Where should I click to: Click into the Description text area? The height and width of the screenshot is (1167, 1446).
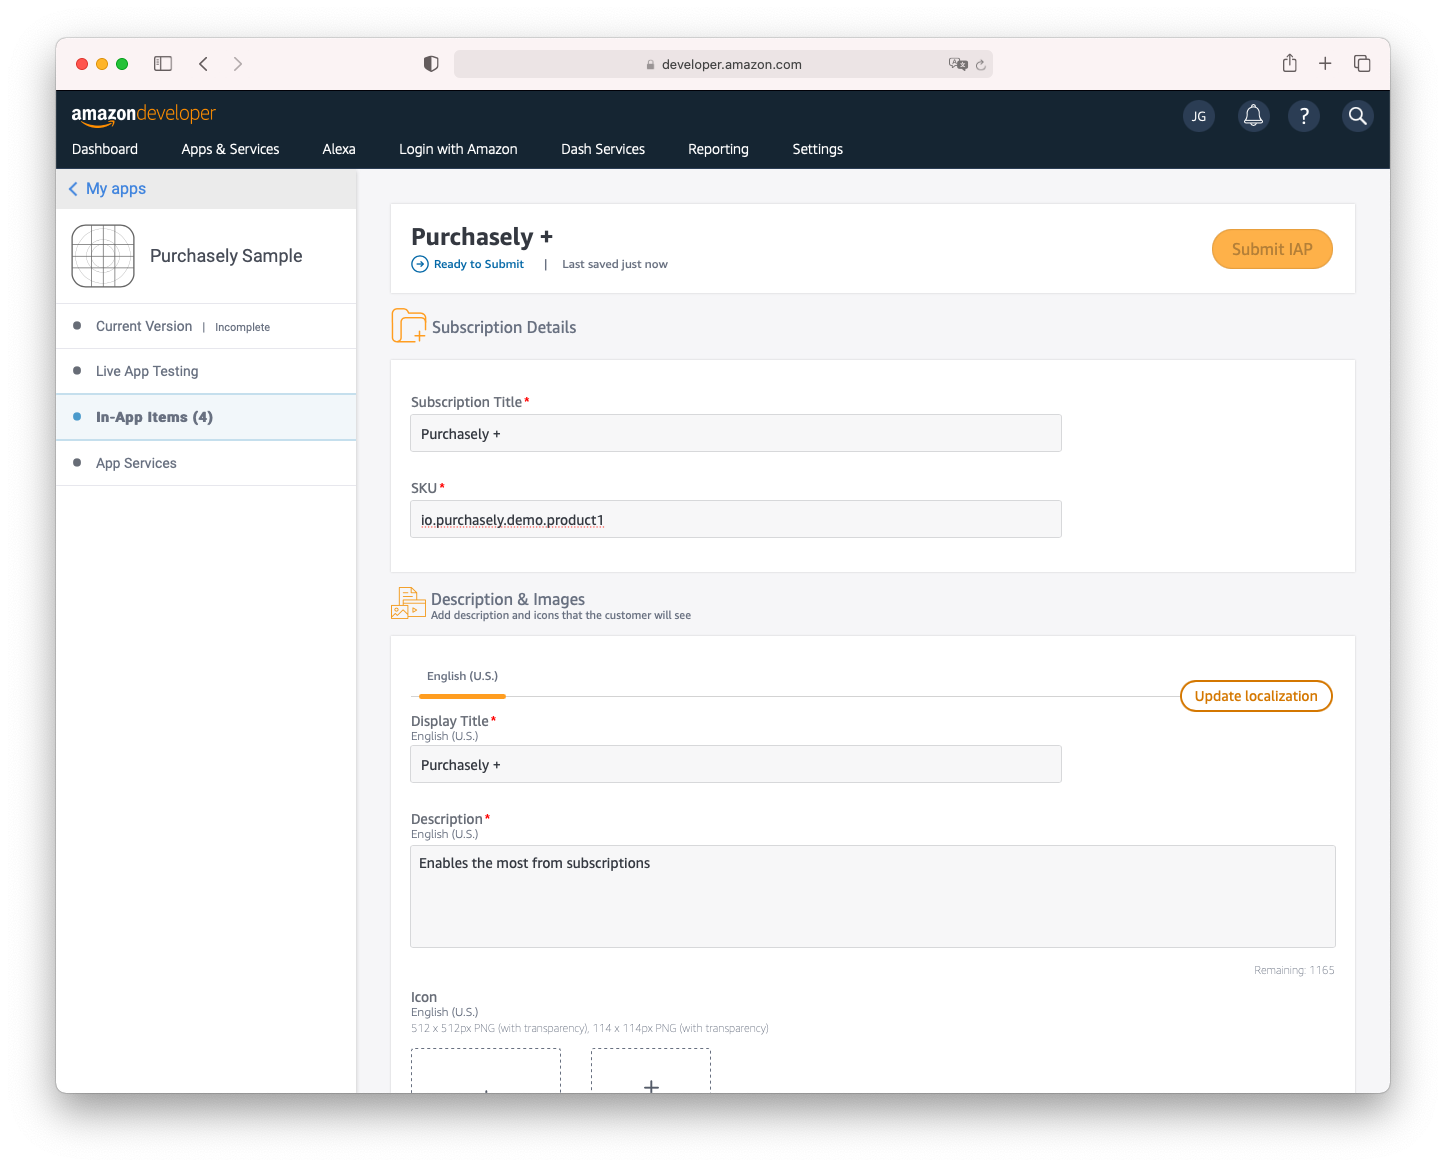coord(873,896)
